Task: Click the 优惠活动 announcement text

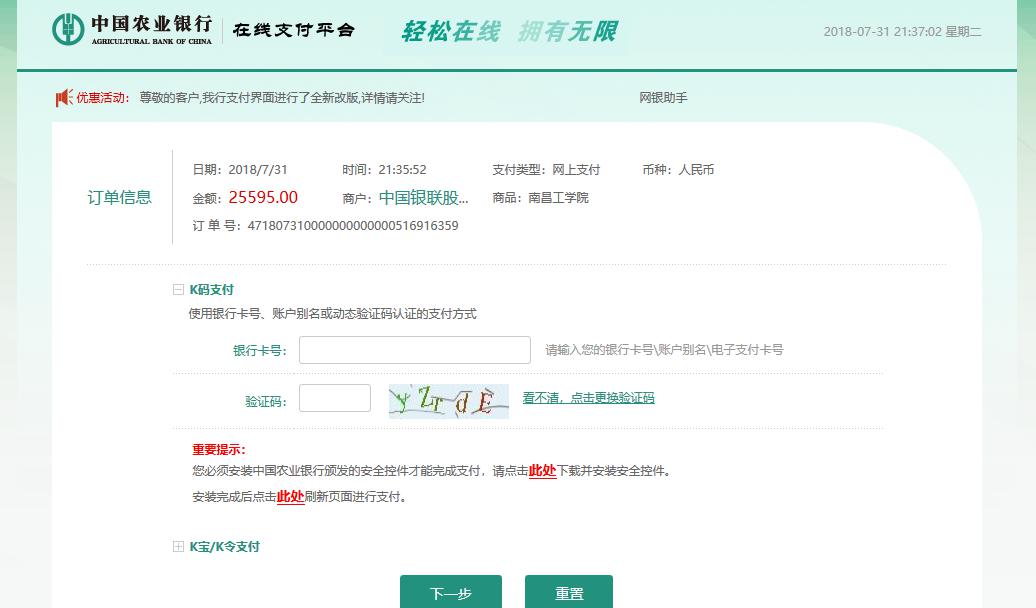Action: 102,98
